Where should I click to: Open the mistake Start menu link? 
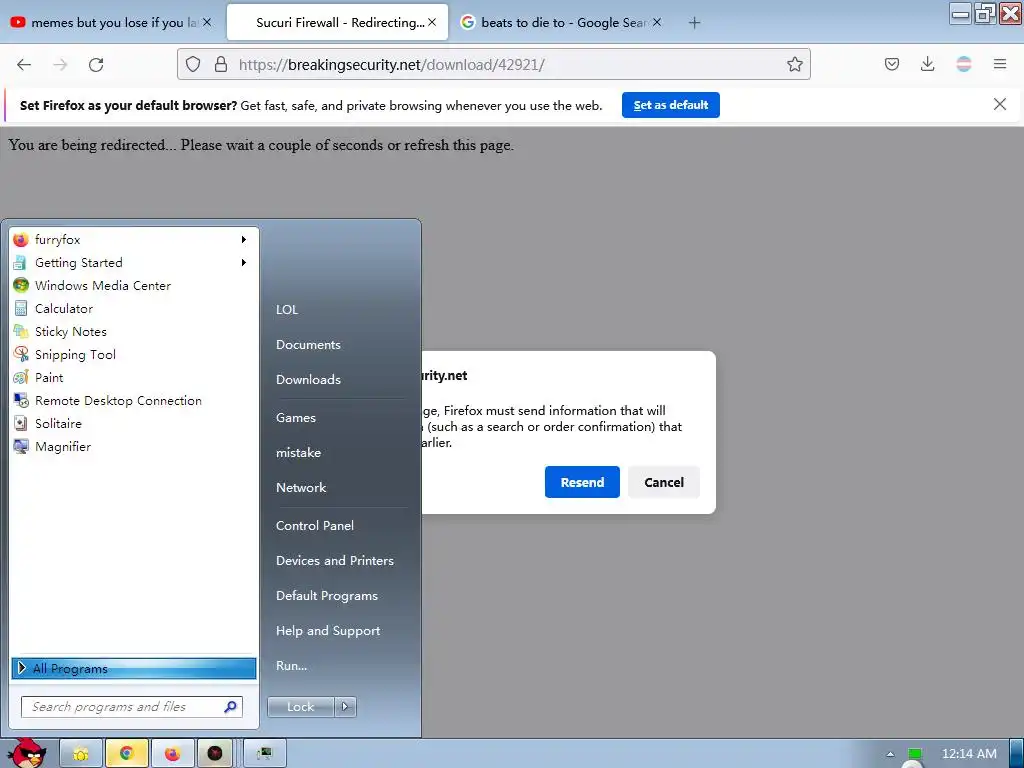click(x=298, y=453)
